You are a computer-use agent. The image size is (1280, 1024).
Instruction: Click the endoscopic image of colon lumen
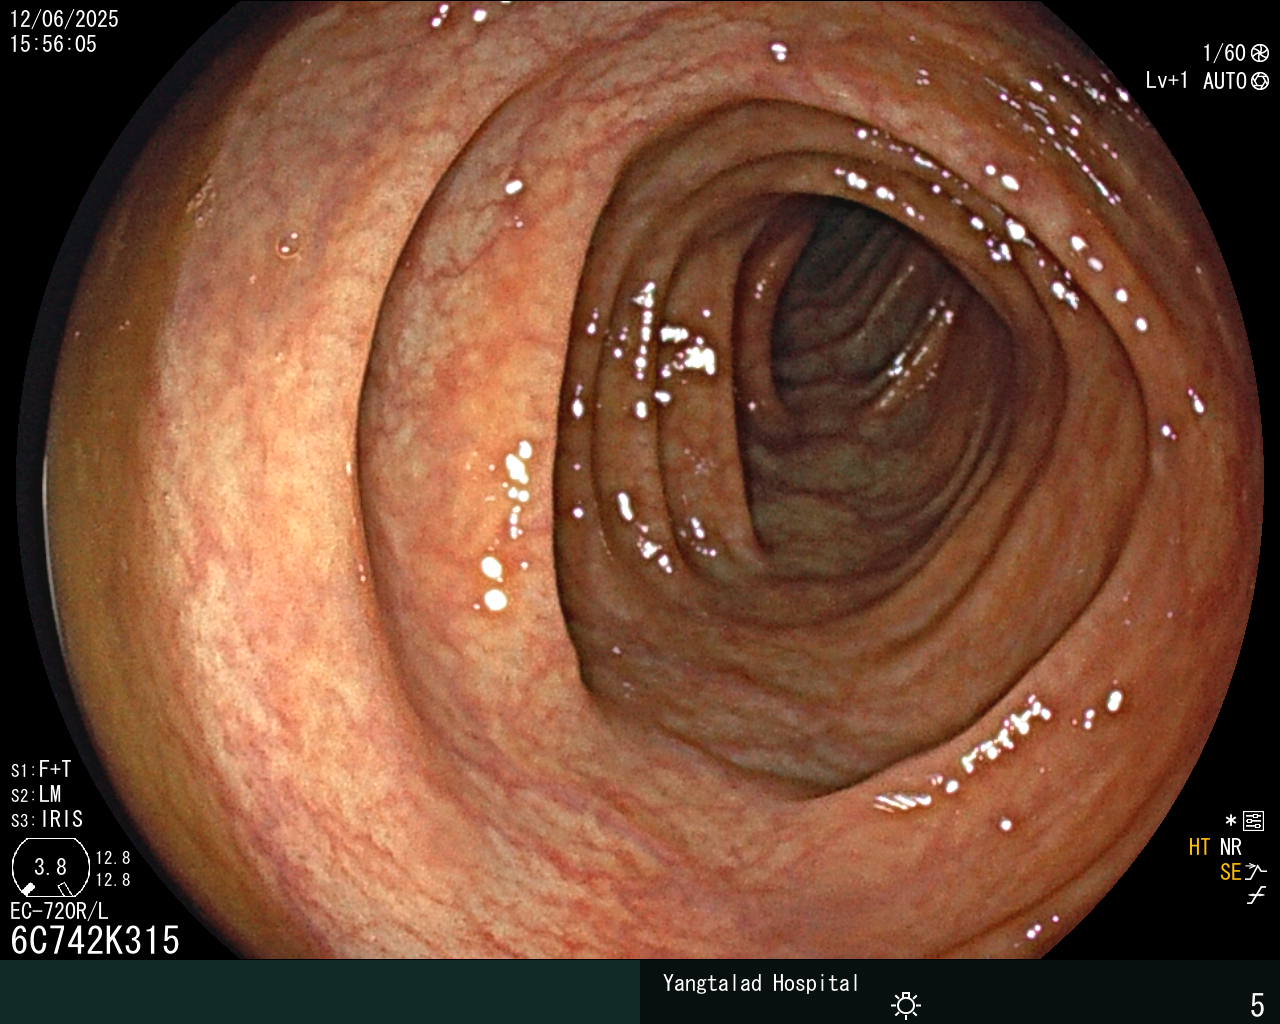pos(640,480)
